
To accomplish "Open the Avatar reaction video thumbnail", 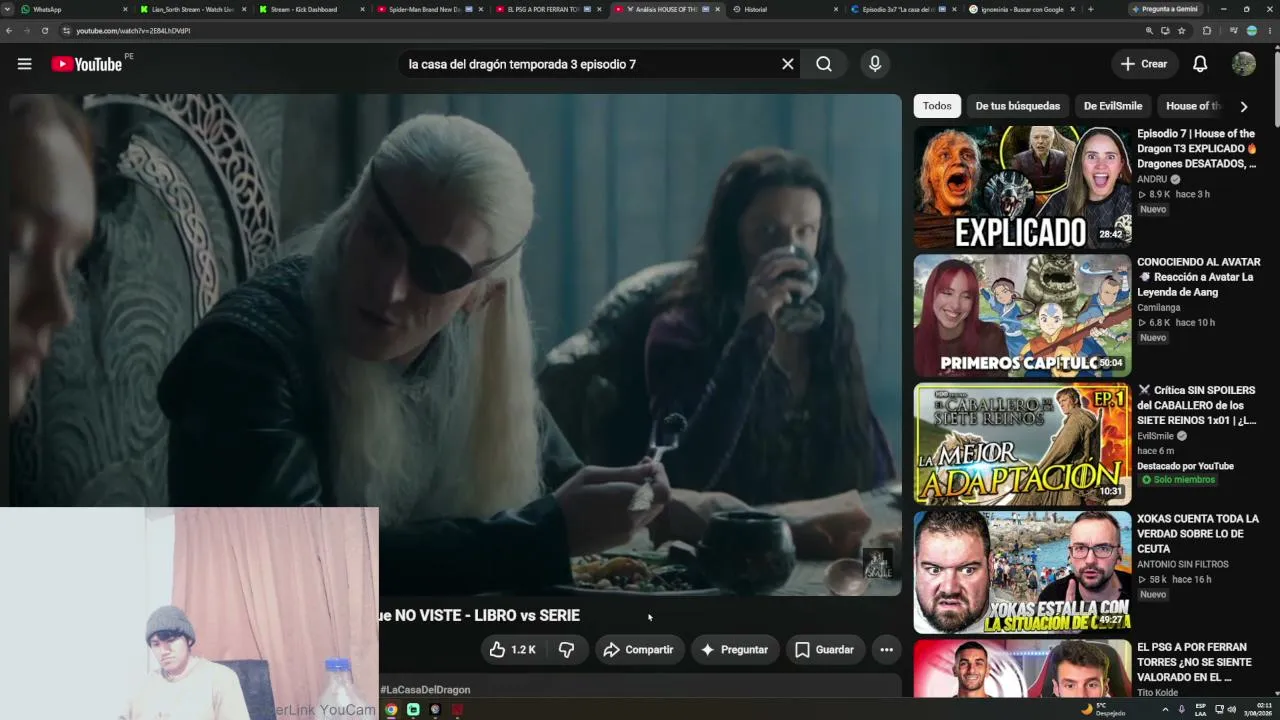I will [1022, 315].
